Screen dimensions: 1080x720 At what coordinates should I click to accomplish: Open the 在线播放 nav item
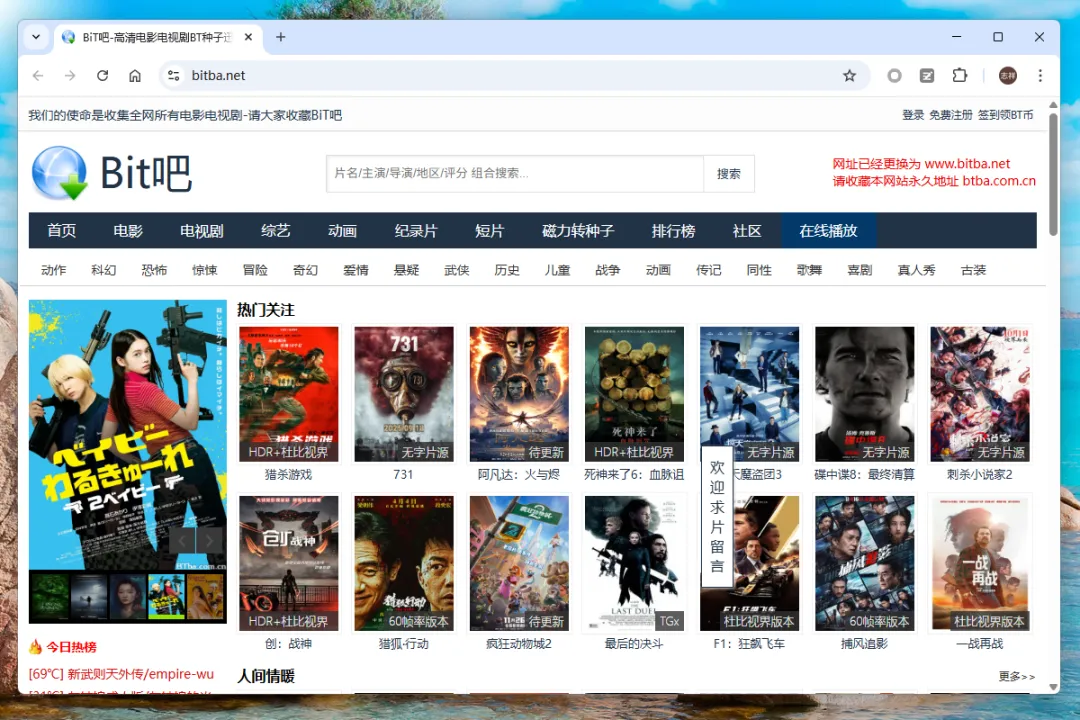click(x=829, y=231)
